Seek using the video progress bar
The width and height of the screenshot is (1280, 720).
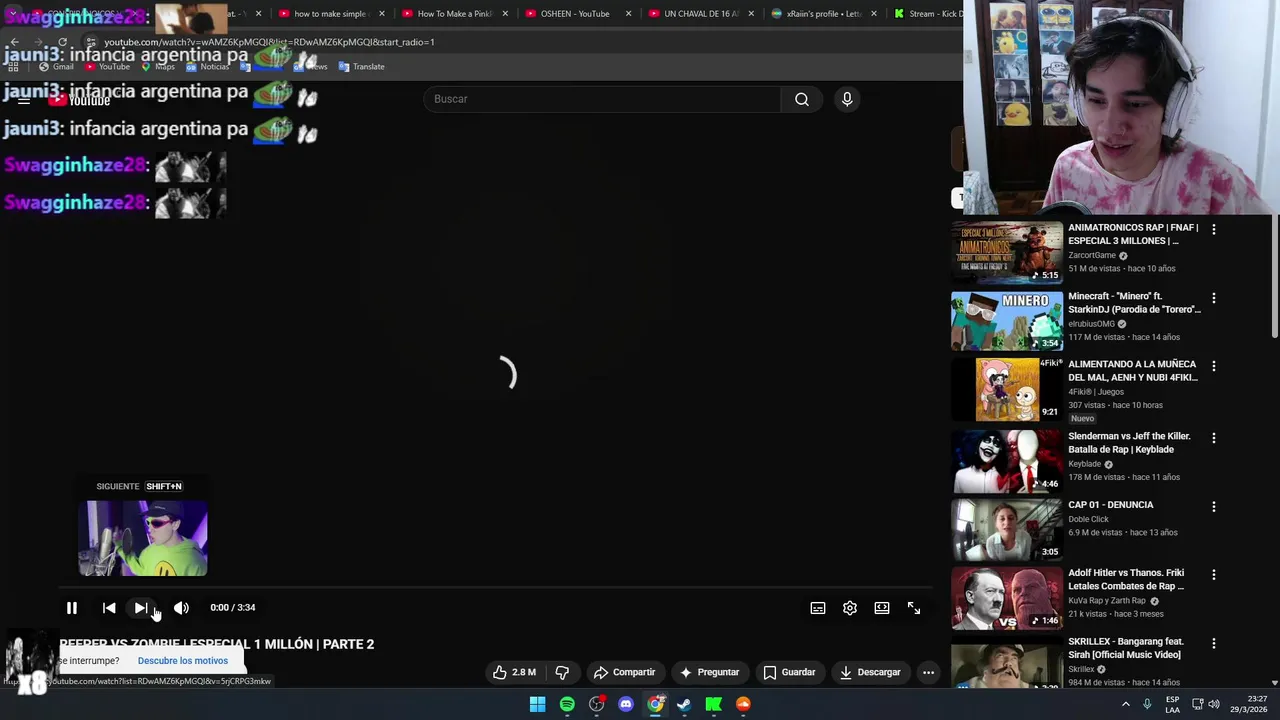496,588
